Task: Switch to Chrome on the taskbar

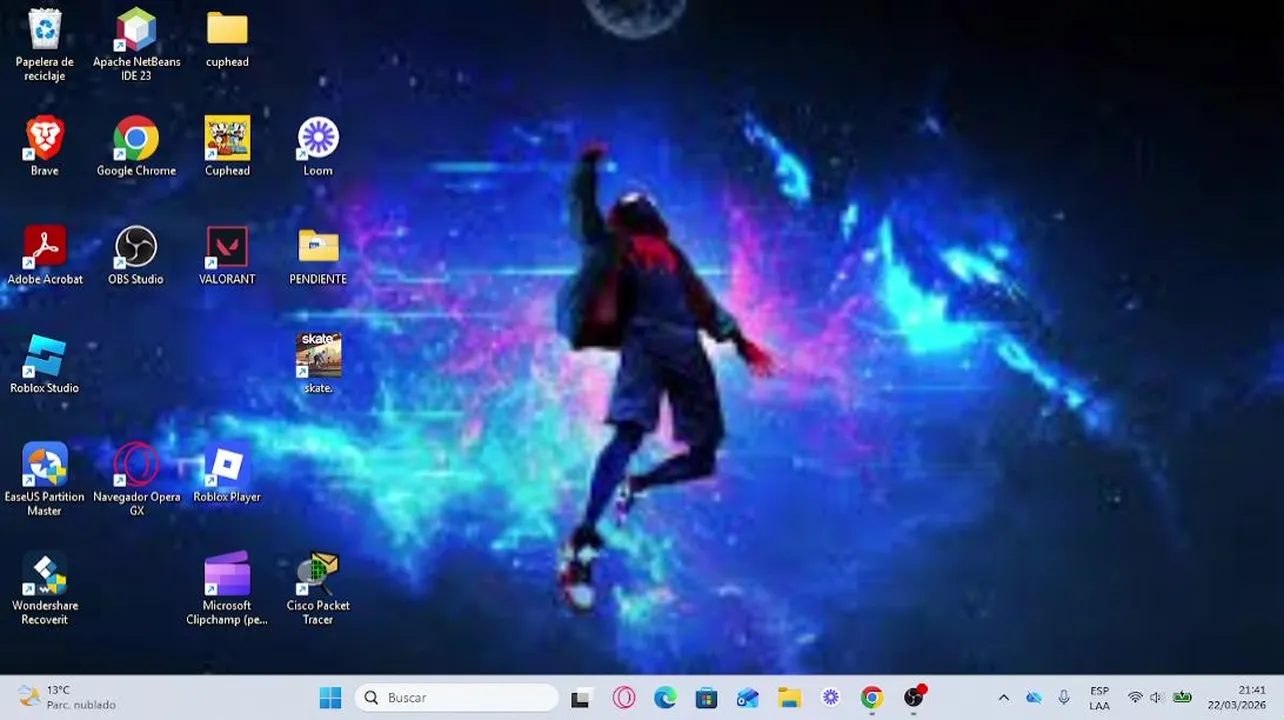Action: point(872,698)
